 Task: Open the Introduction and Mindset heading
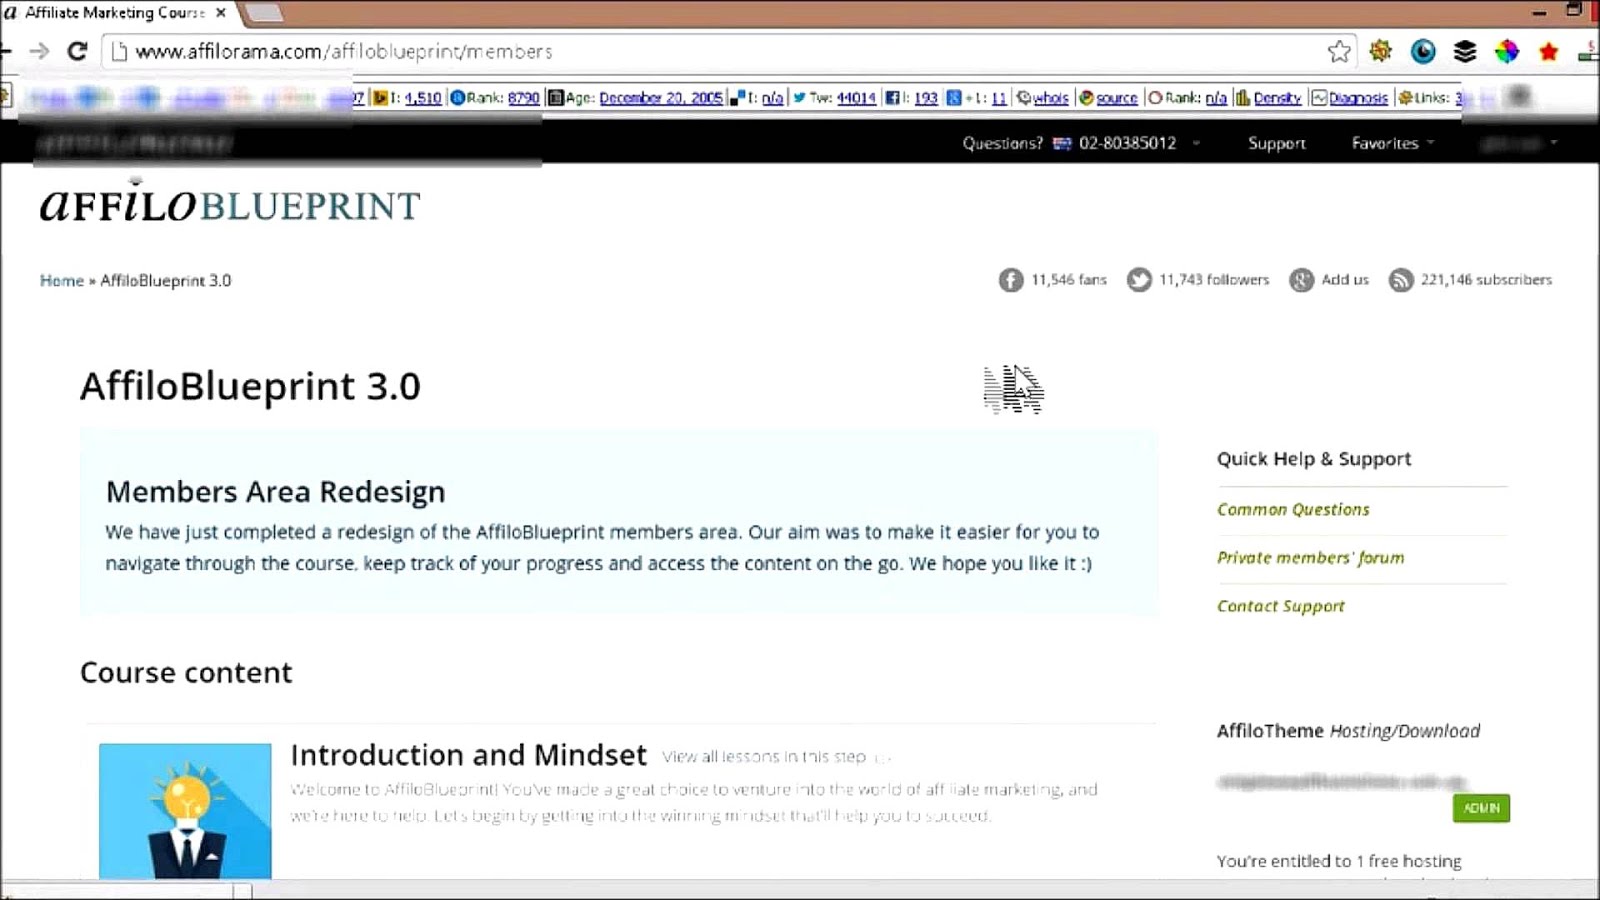pyautogui.click(x=469, y=755)
